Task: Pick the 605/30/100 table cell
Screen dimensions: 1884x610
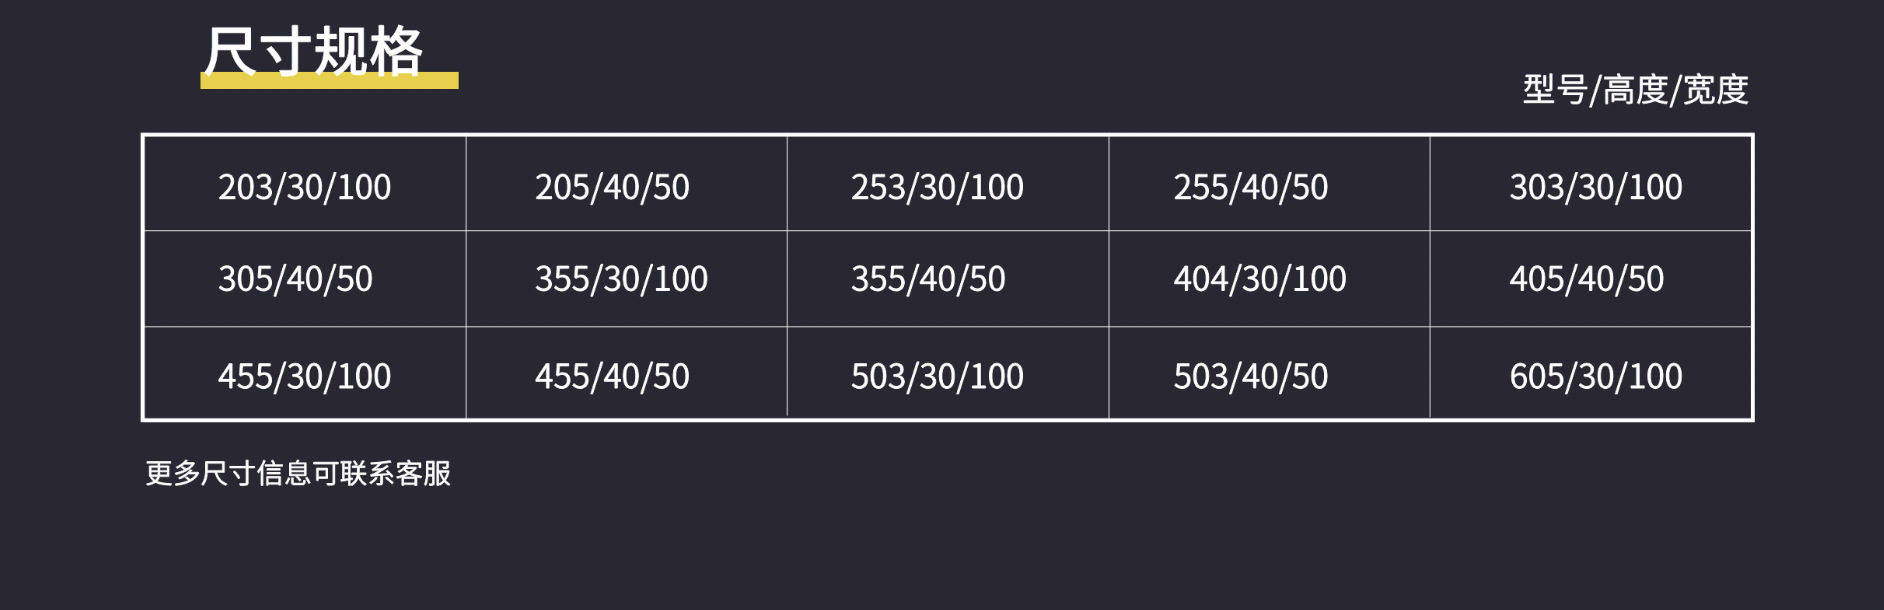Action: [x=1595, y=376]
